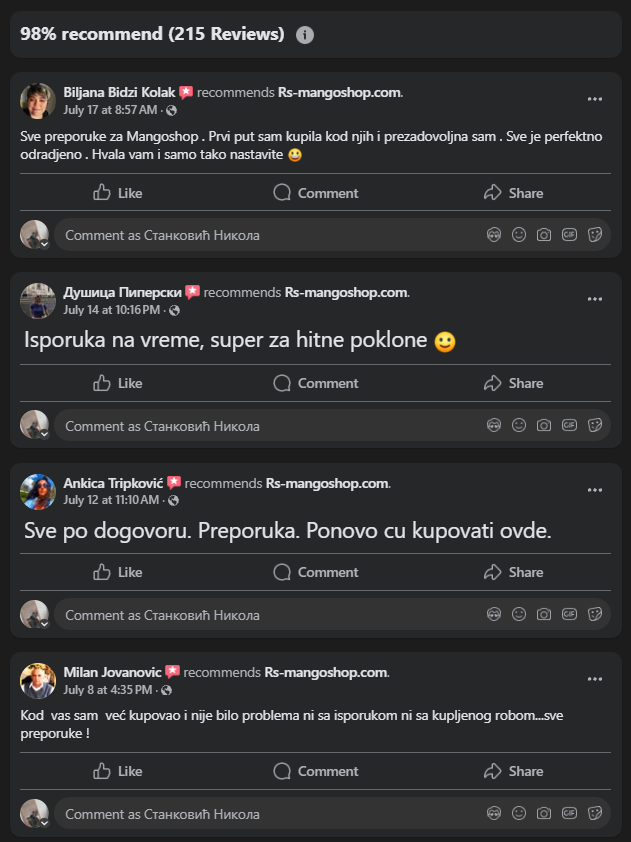Viewport: 631px width, 842px height.
Task: Switch commenting identity under Ankica's review
Action: coord(35,615)
